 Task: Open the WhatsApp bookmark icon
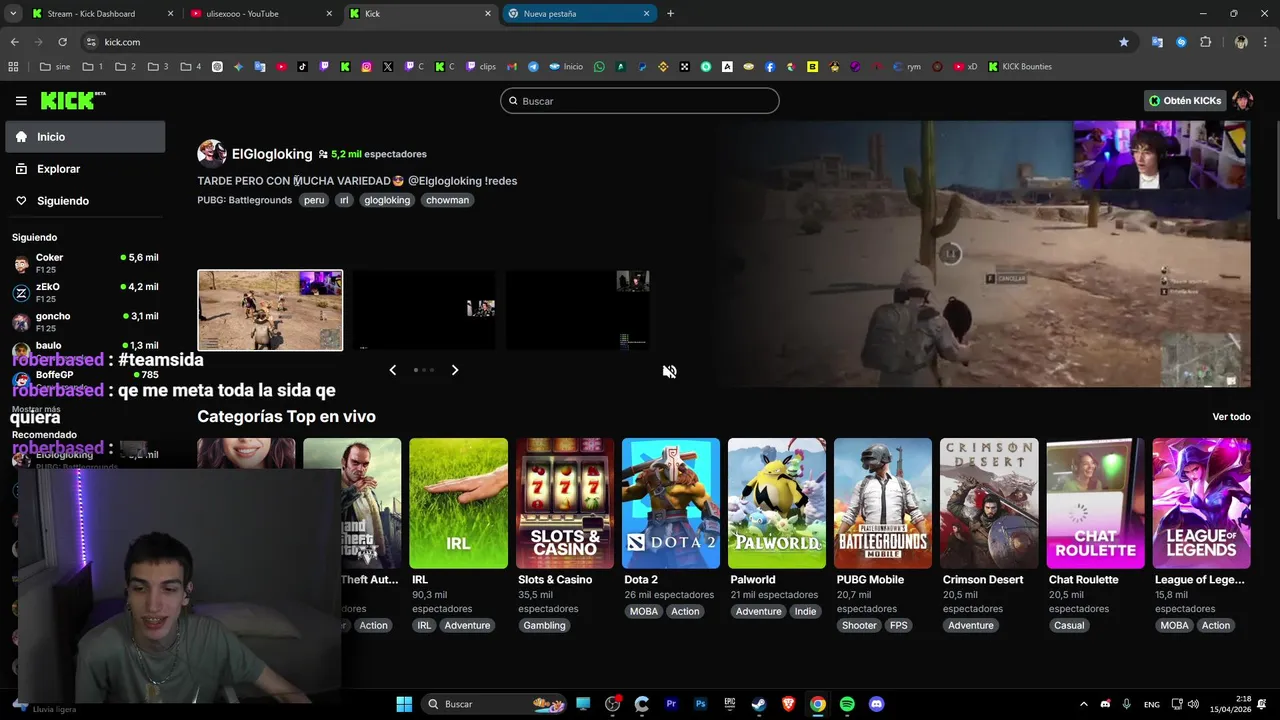click(599, 67)
